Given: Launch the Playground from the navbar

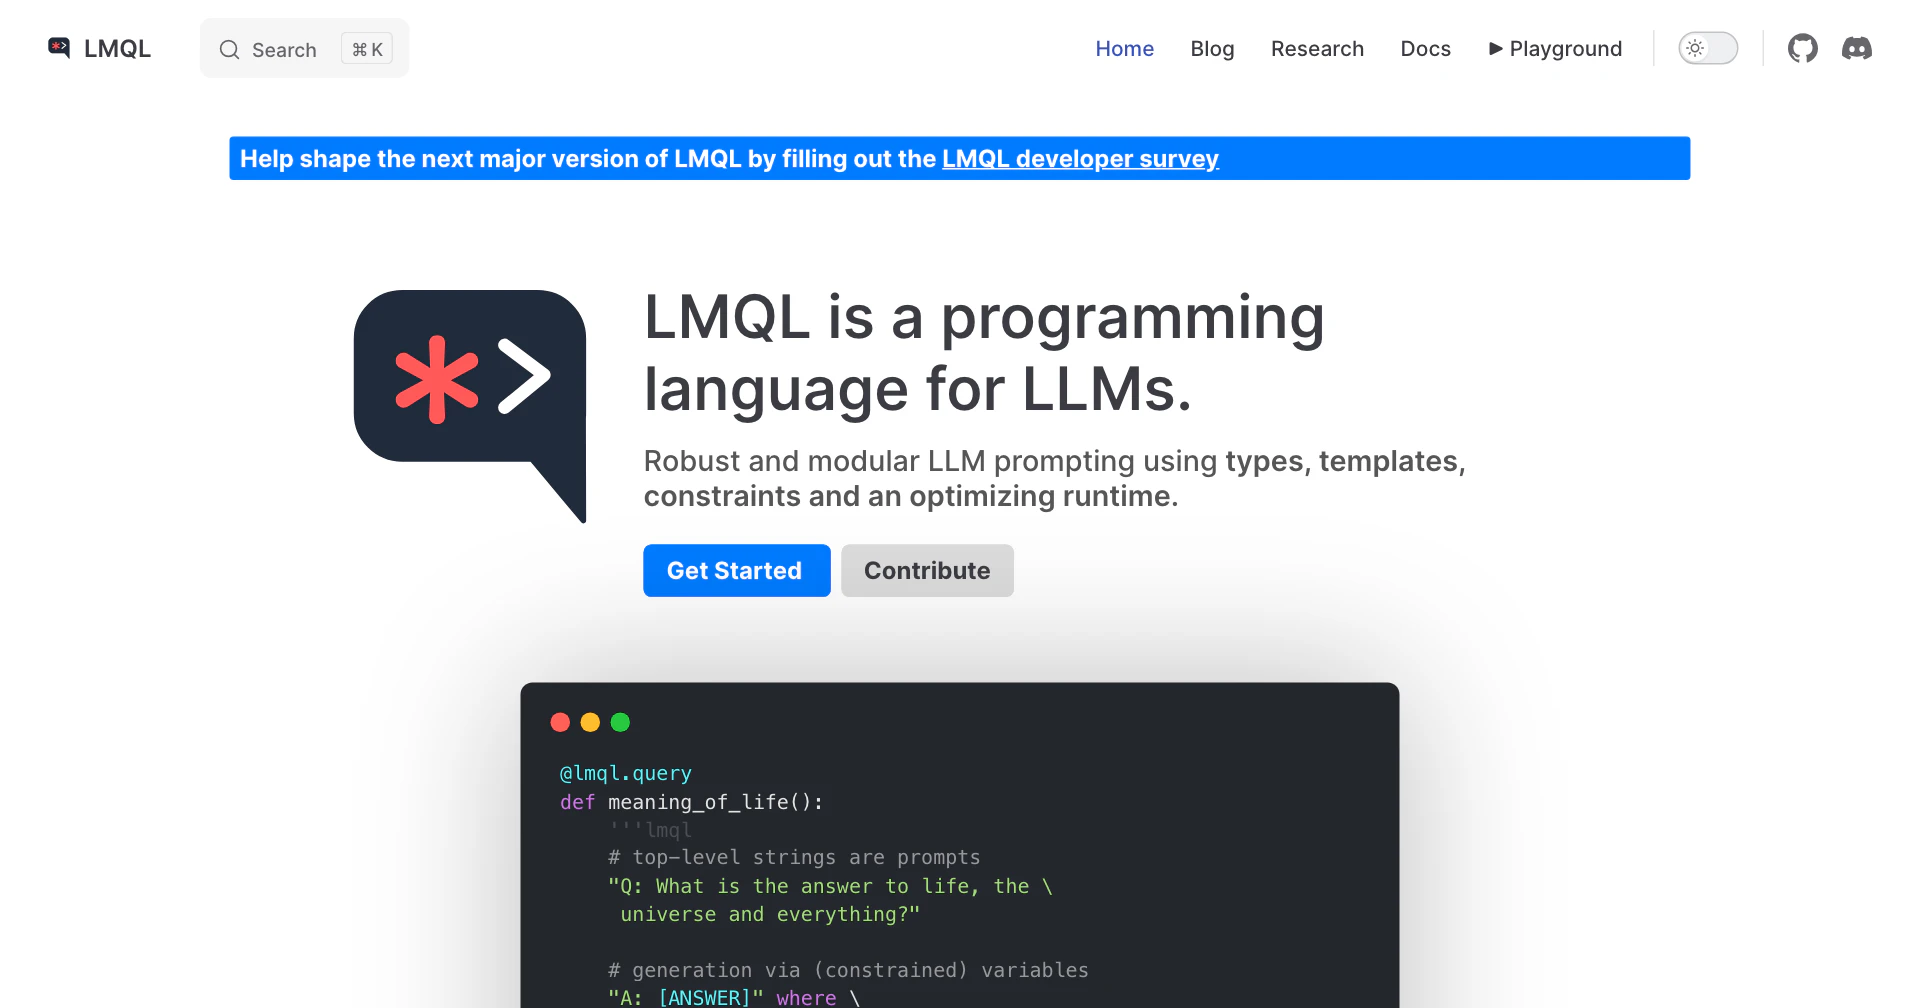Looking at the screenshot, I should (1555, 48).
